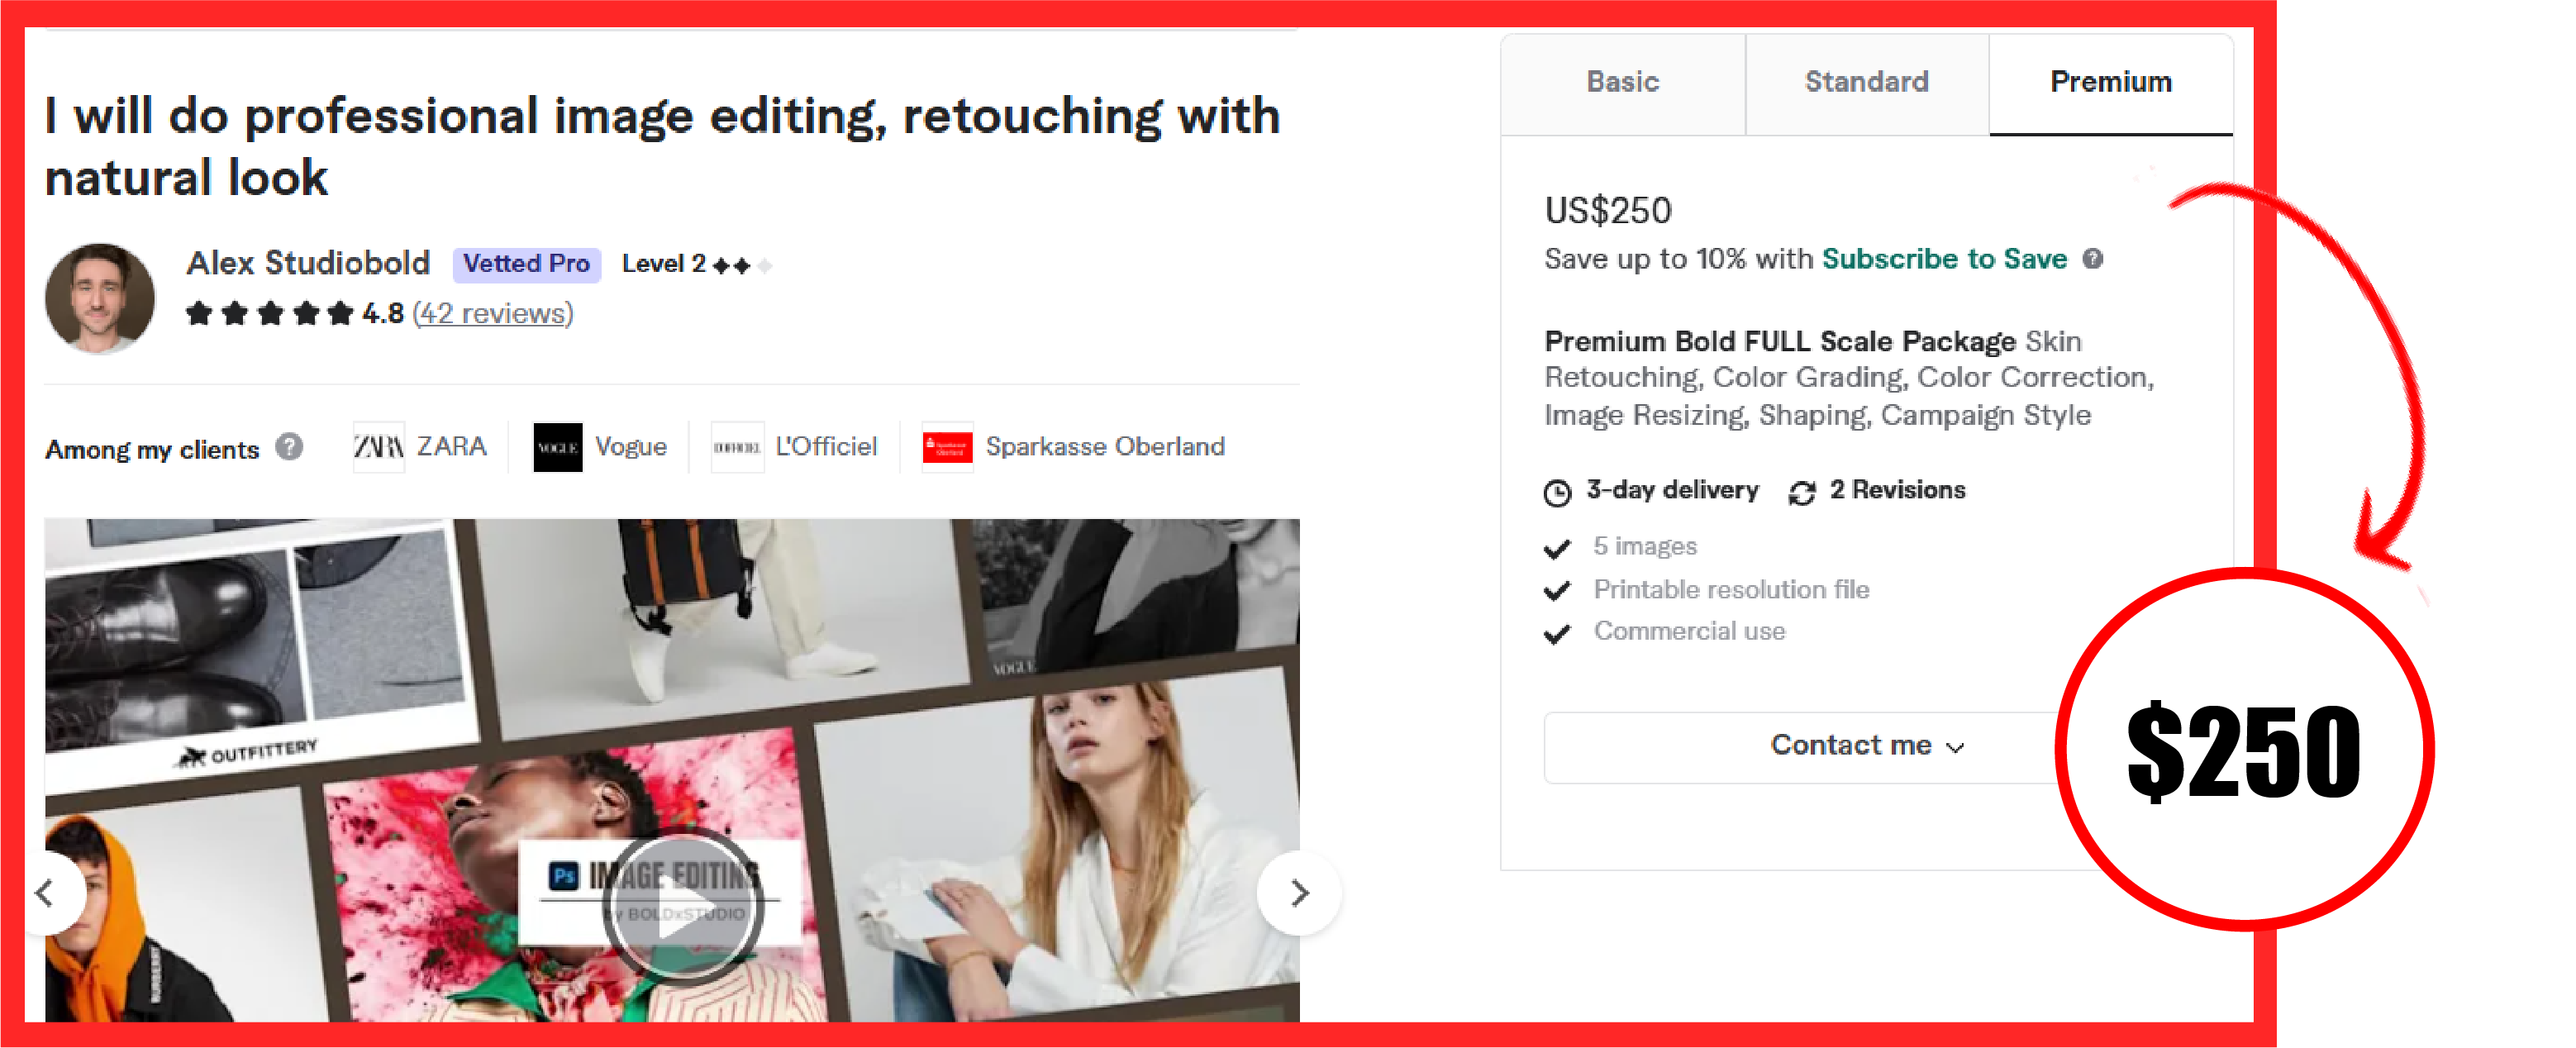Click the checkmark beside Commercial use
Viewport: 2576px width, 1048px height.
(x=1557, y=634)
